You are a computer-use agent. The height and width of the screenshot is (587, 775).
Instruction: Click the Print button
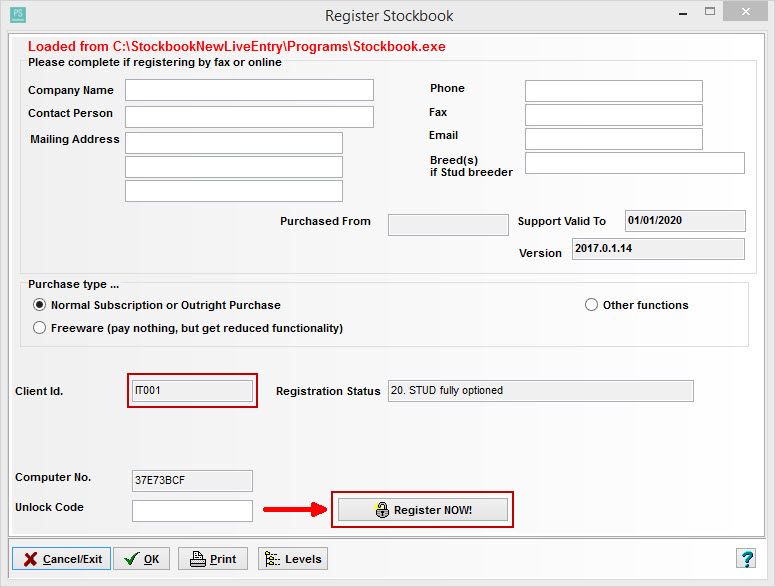(213, 559)
